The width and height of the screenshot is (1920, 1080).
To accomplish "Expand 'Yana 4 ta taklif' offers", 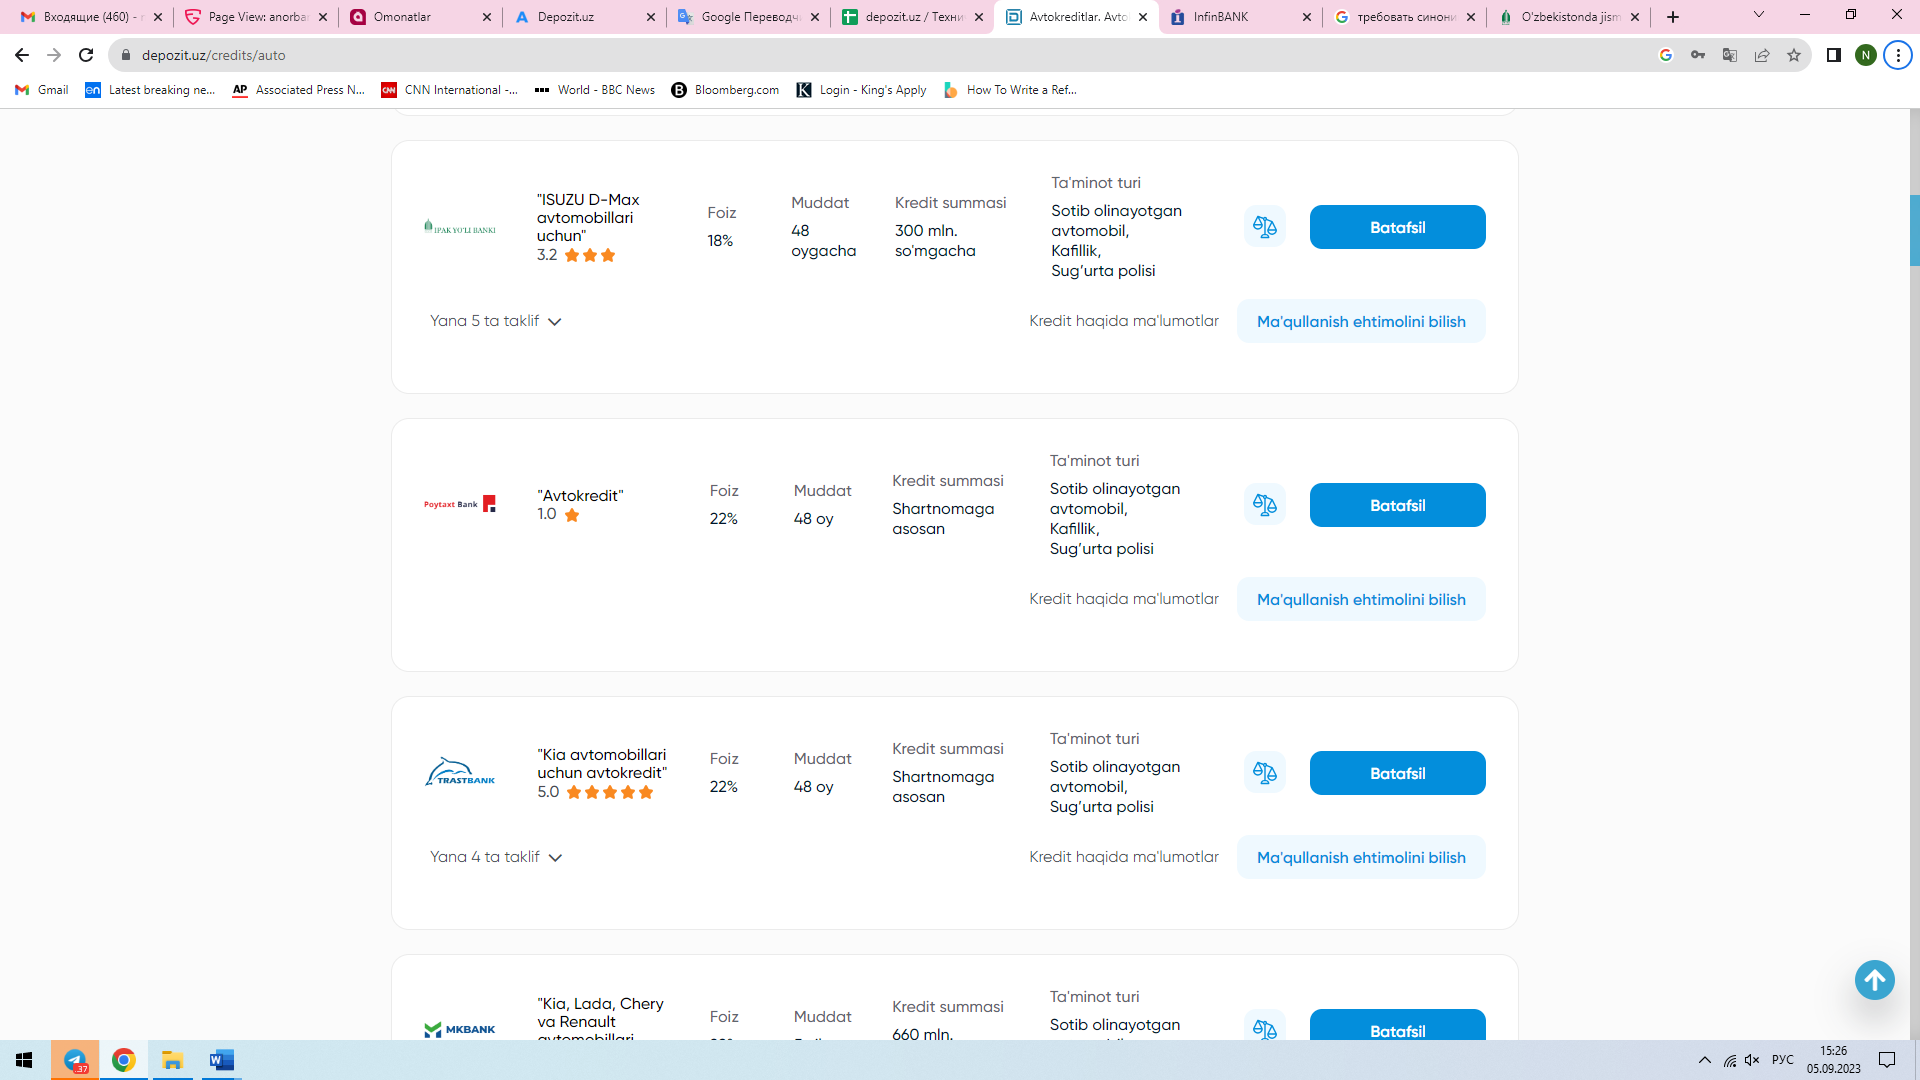I will [496, 857].
